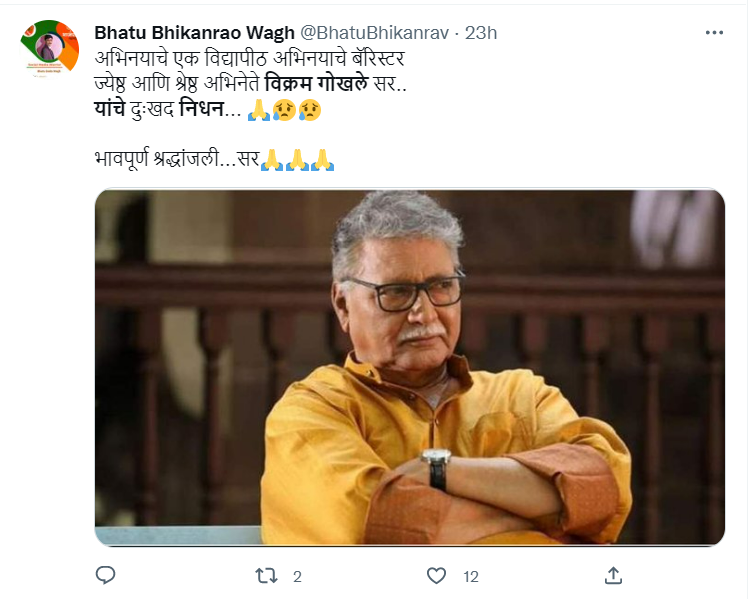Click the reply speech bubble icon
Viewport: 753px width, 599px height.
pos(105,575)
